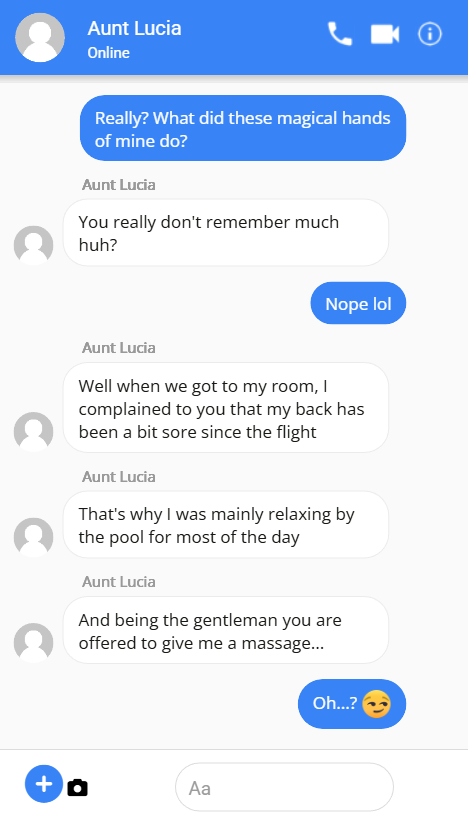Click the 'Aa' message input field
This screenshot has height=823, width=468.
(284, 787)
